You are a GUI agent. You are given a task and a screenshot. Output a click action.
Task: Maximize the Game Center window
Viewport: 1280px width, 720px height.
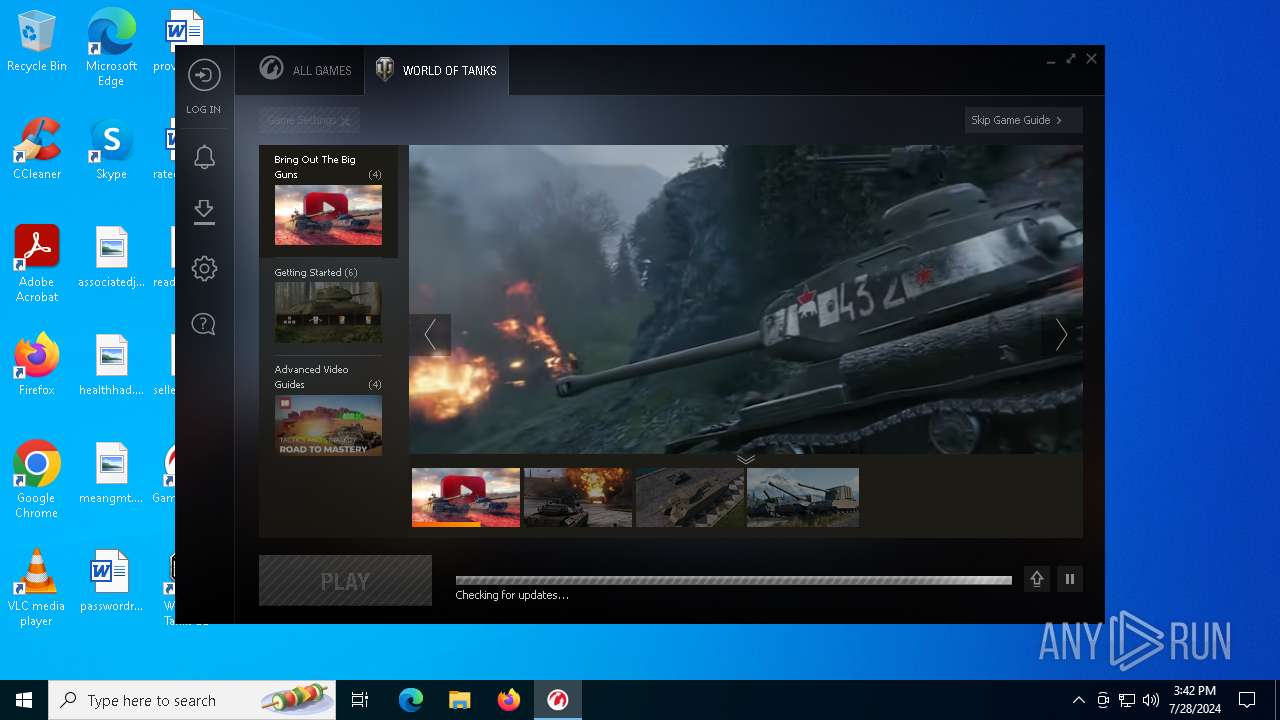coord(1071,59)
